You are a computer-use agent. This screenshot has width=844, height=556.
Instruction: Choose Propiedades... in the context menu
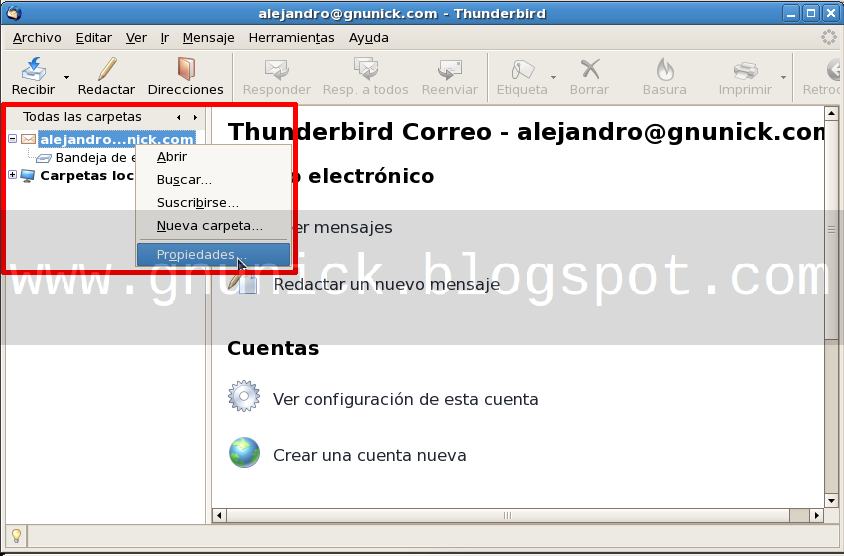(213, 254)
